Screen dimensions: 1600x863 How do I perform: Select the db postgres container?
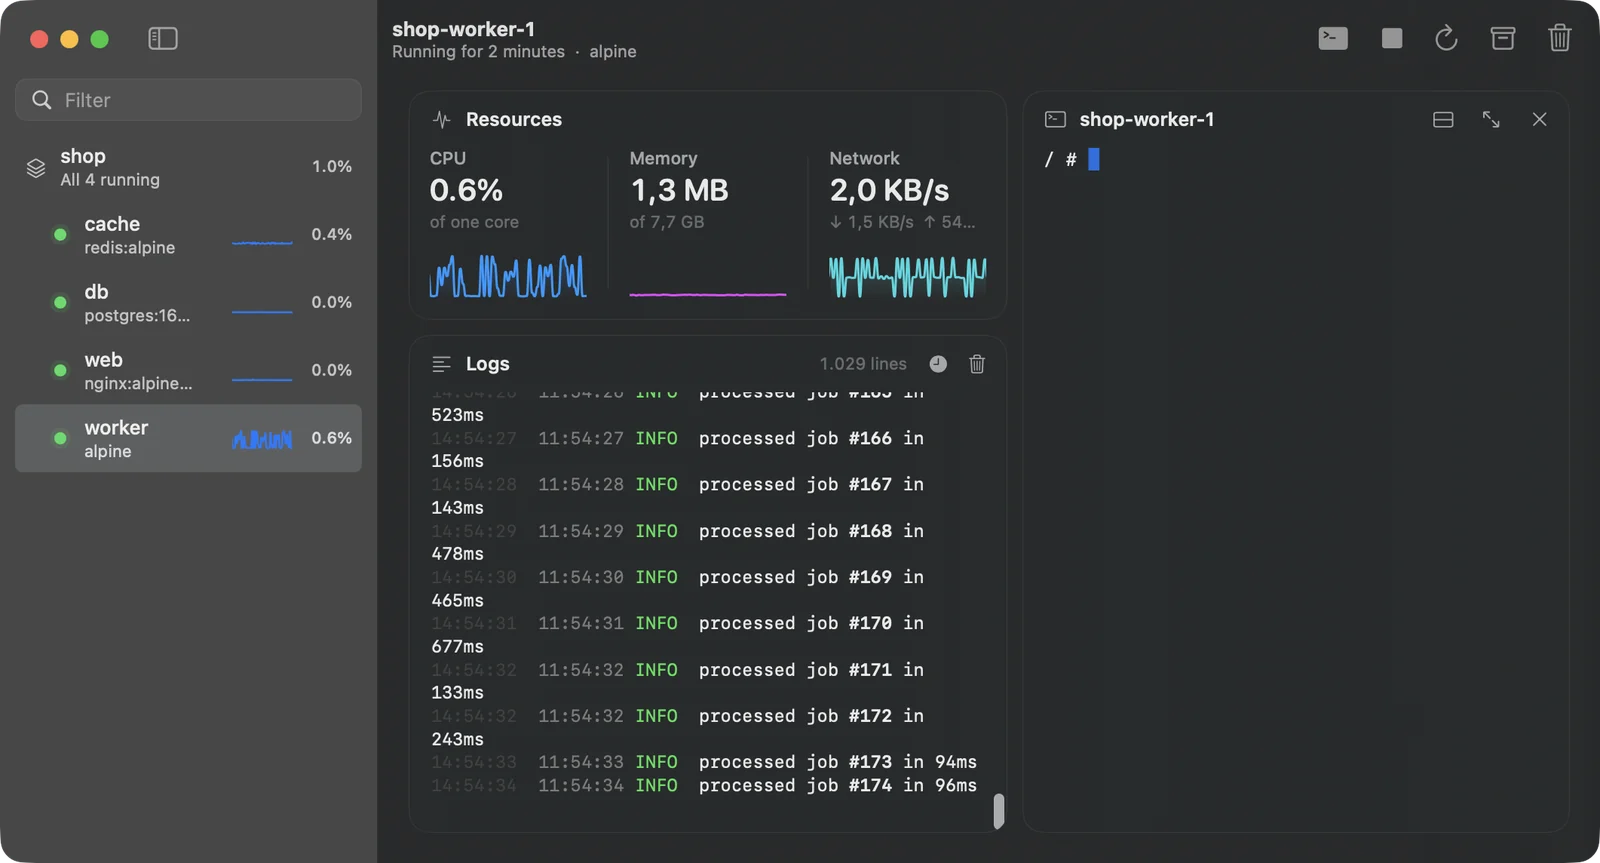188,303
